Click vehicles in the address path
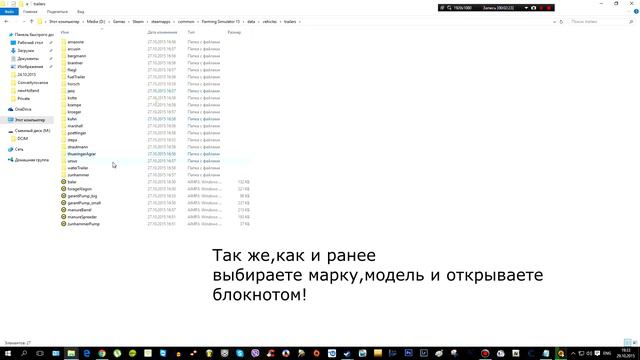The width and height of the screenshot is (640, 360). [x=269, y=22]
